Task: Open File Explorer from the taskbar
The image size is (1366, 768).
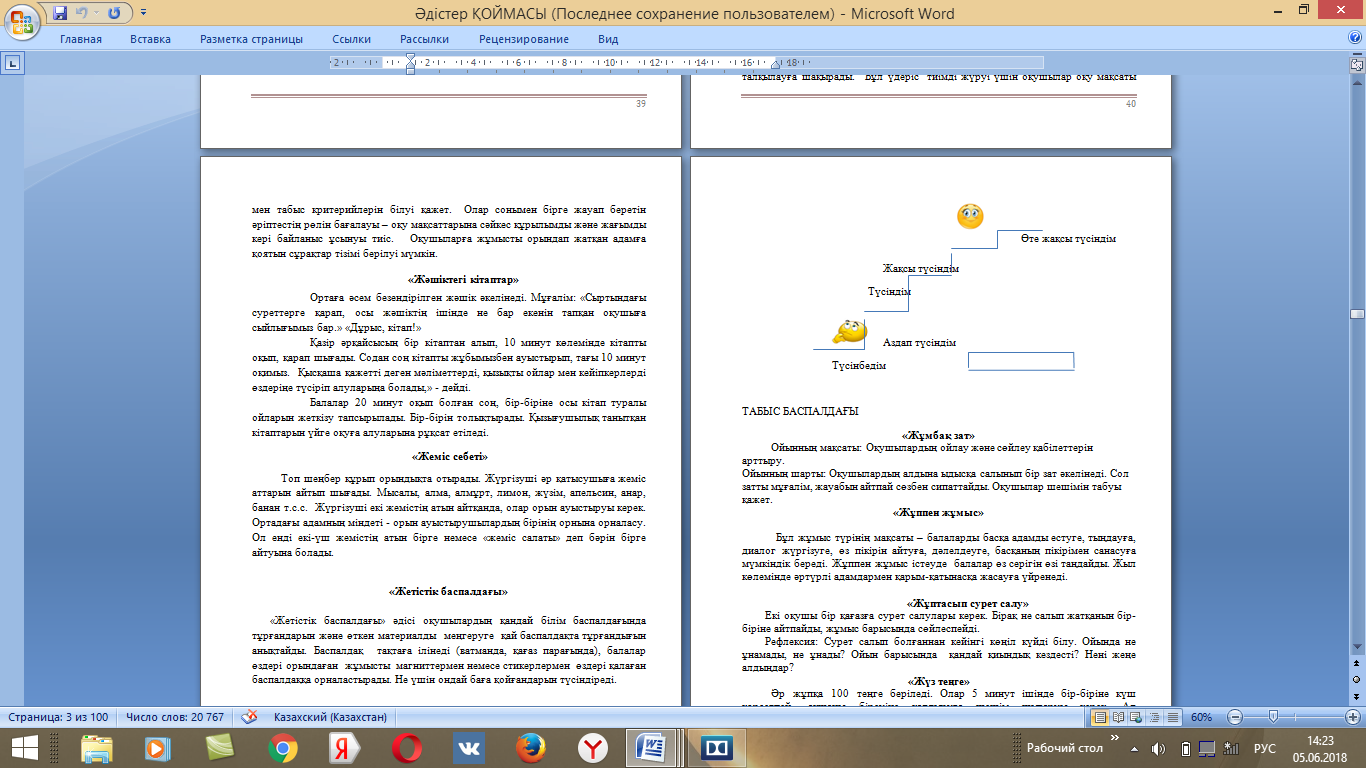Action: (x=97, y=747)
